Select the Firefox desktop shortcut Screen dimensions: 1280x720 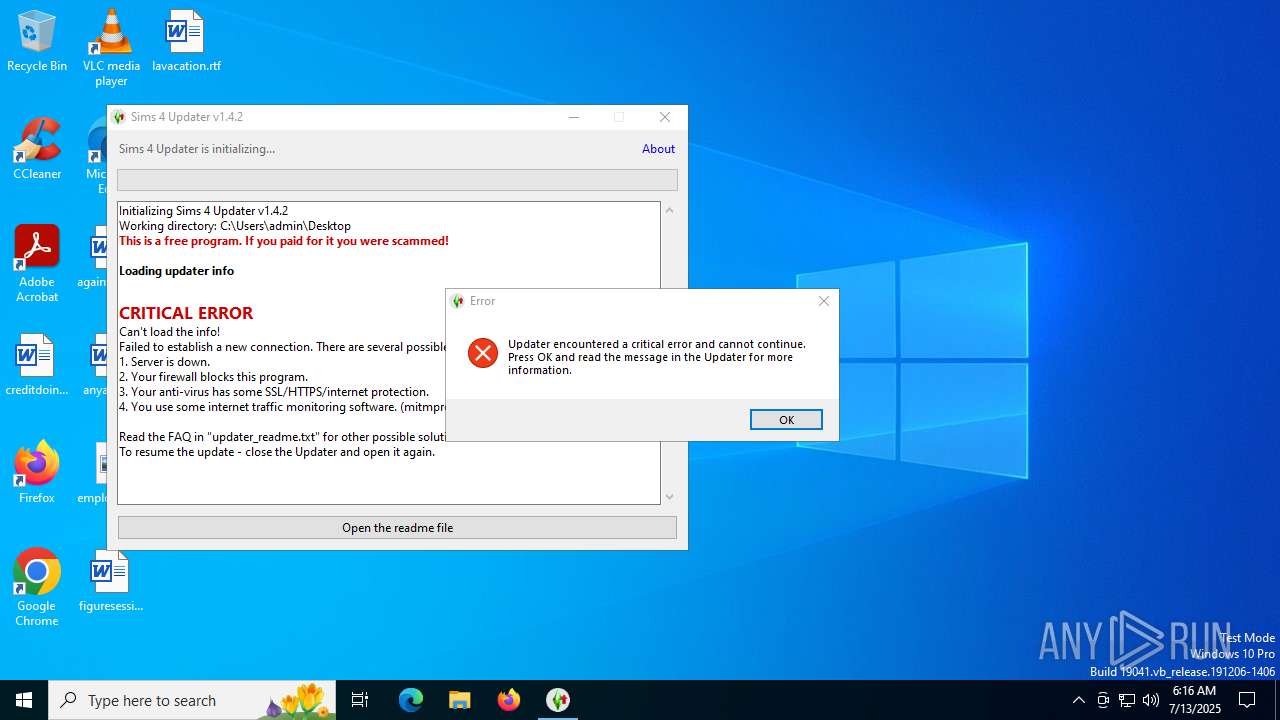point(37,472)
